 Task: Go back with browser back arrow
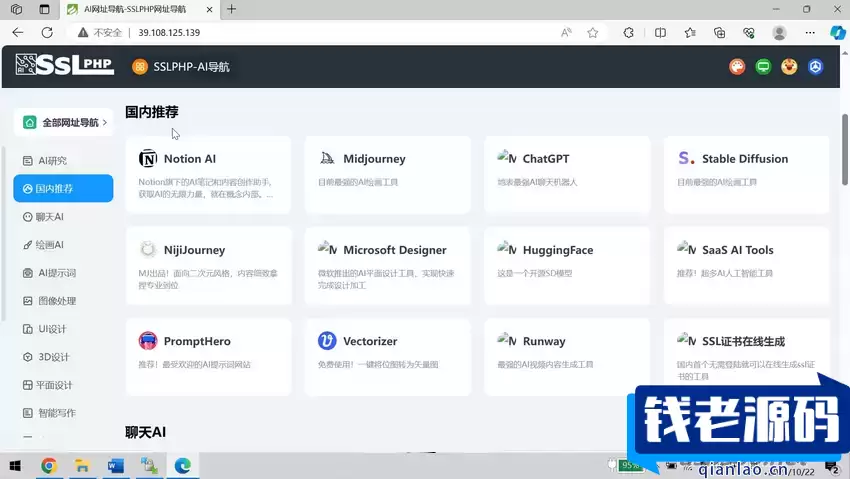click(x=18, y=33)
